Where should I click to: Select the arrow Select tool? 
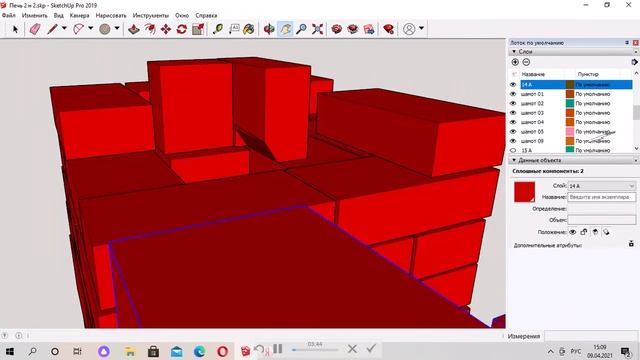[16, 29]
